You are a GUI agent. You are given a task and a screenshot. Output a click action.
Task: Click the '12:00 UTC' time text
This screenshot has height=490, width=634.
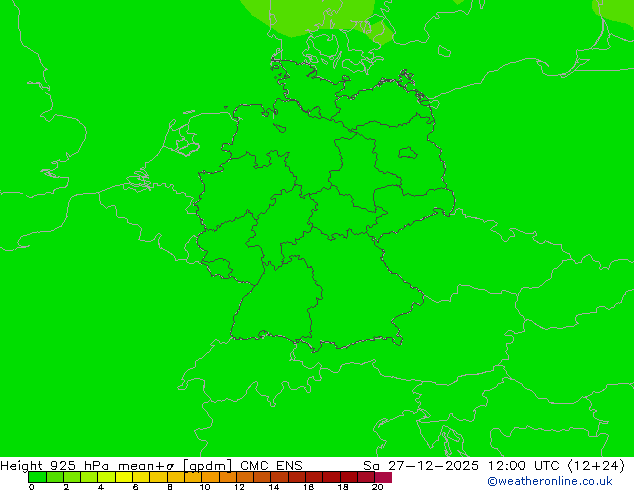tap(524, 465)
